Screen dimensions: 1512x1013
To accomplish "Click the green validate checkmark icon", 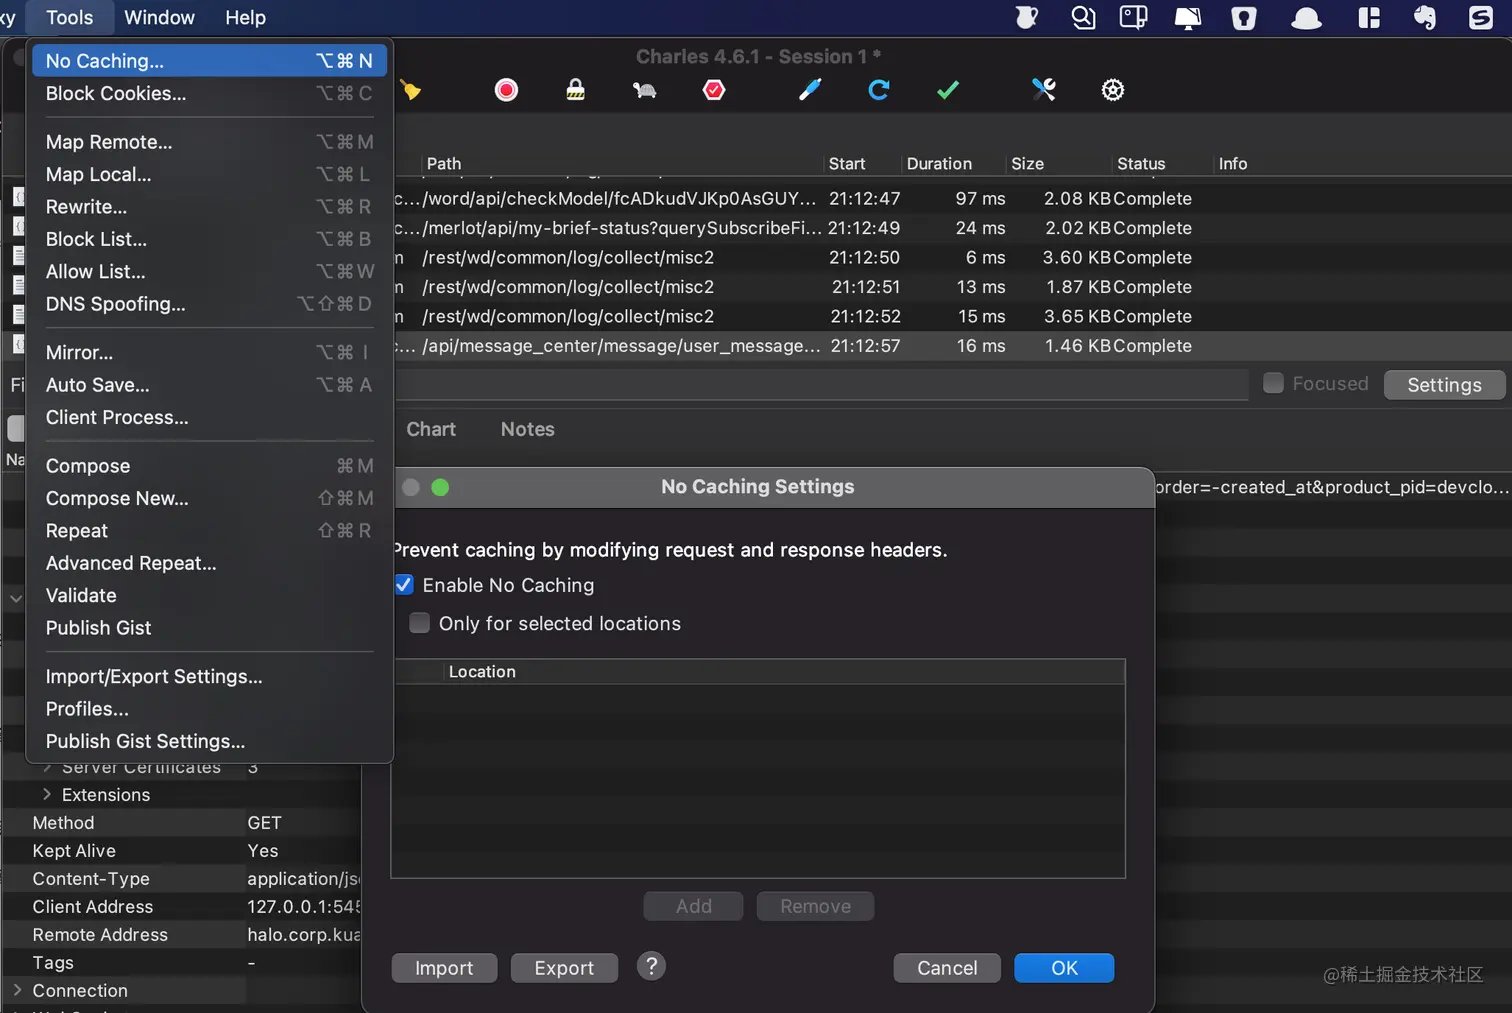I will click(948, 90).
